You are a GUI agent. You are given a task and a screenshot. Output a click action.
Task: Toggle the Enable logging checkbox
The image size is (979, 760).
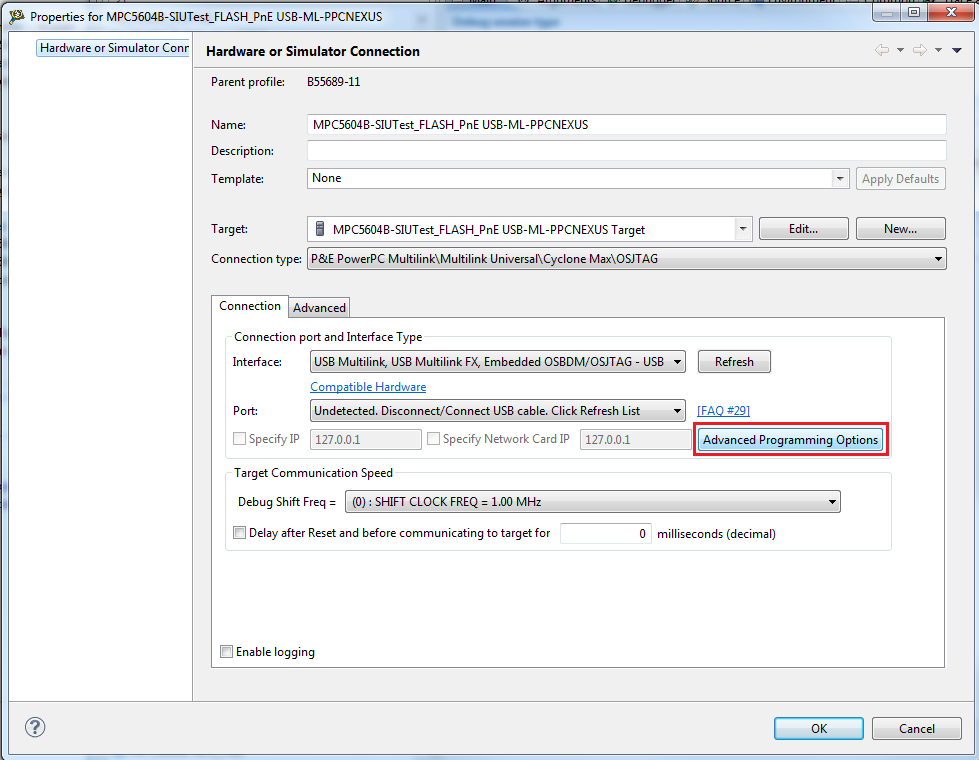click(227, 652)
